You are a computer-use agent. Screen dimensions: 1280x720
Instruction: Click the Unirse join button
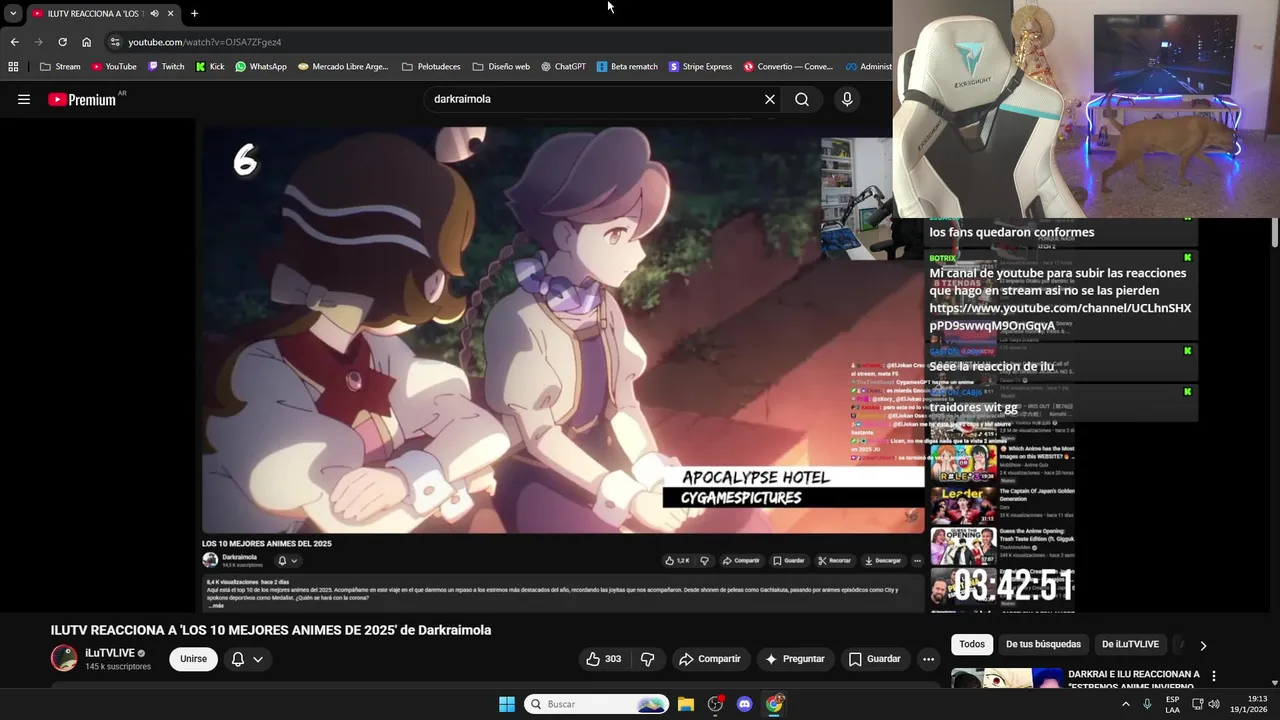coord(193,659)
